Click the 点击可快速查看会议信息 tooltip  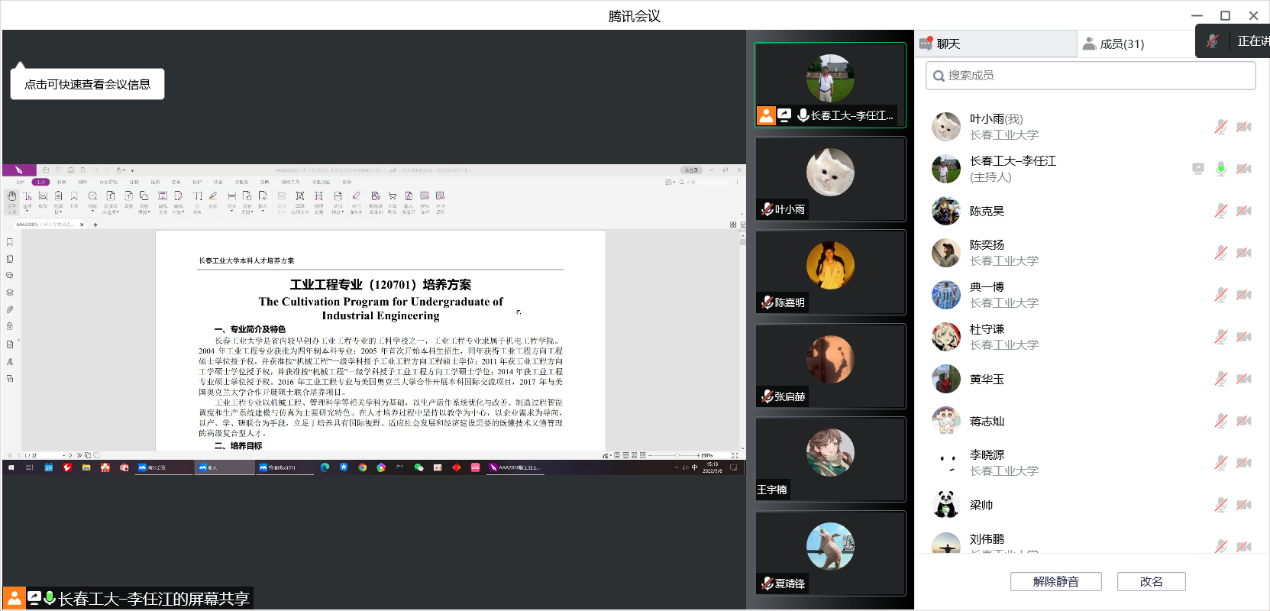(88, 85)
